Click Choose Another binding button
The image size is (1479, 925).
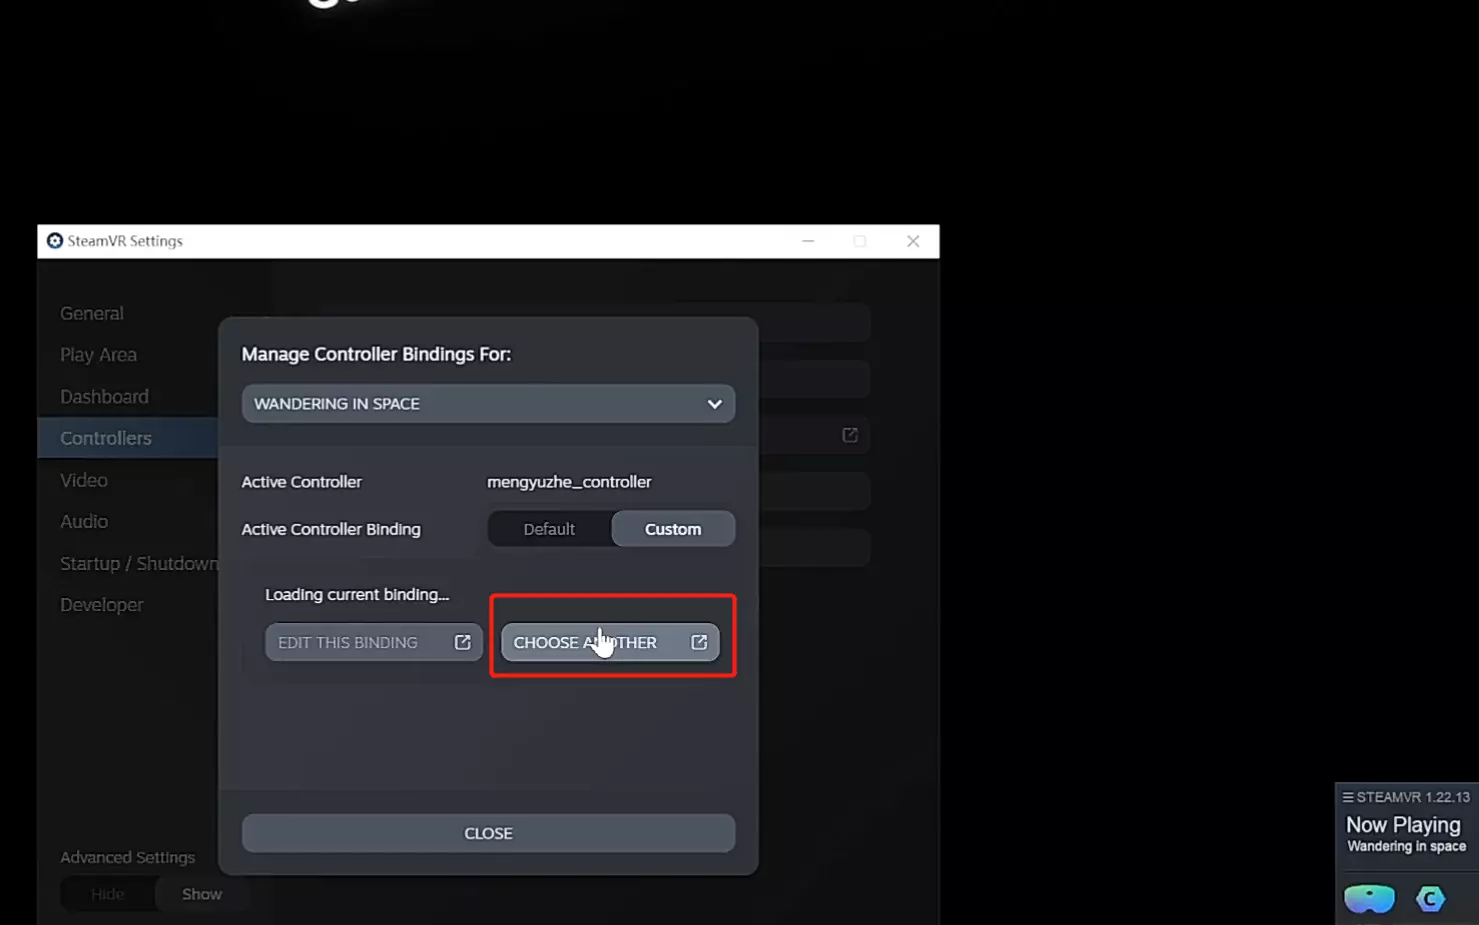610,642
